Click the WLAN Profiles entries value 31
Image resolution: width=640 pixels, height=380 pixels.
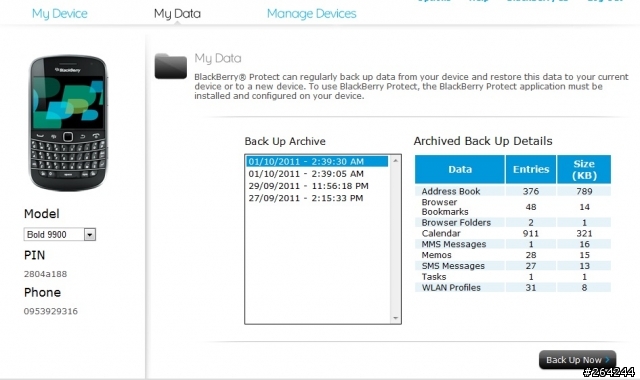(x=531, y=287)
